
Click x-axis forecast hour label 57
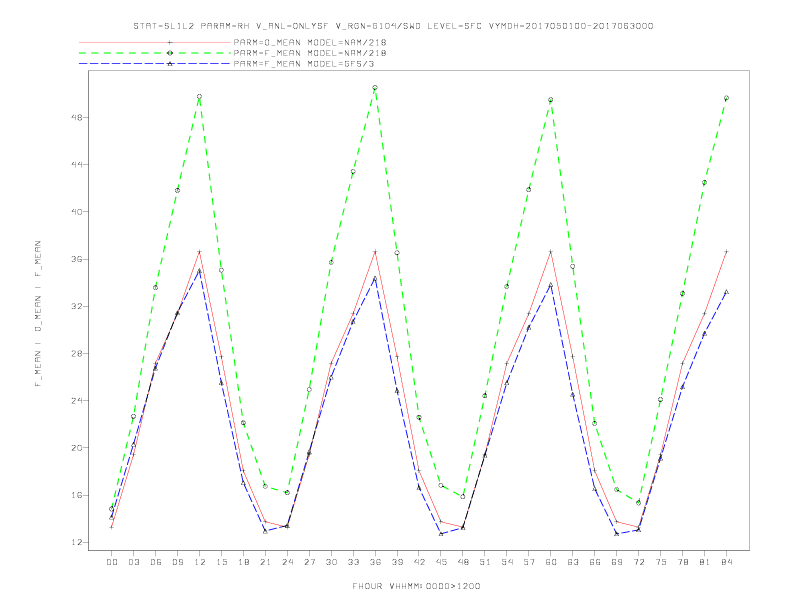pos(529,562)
